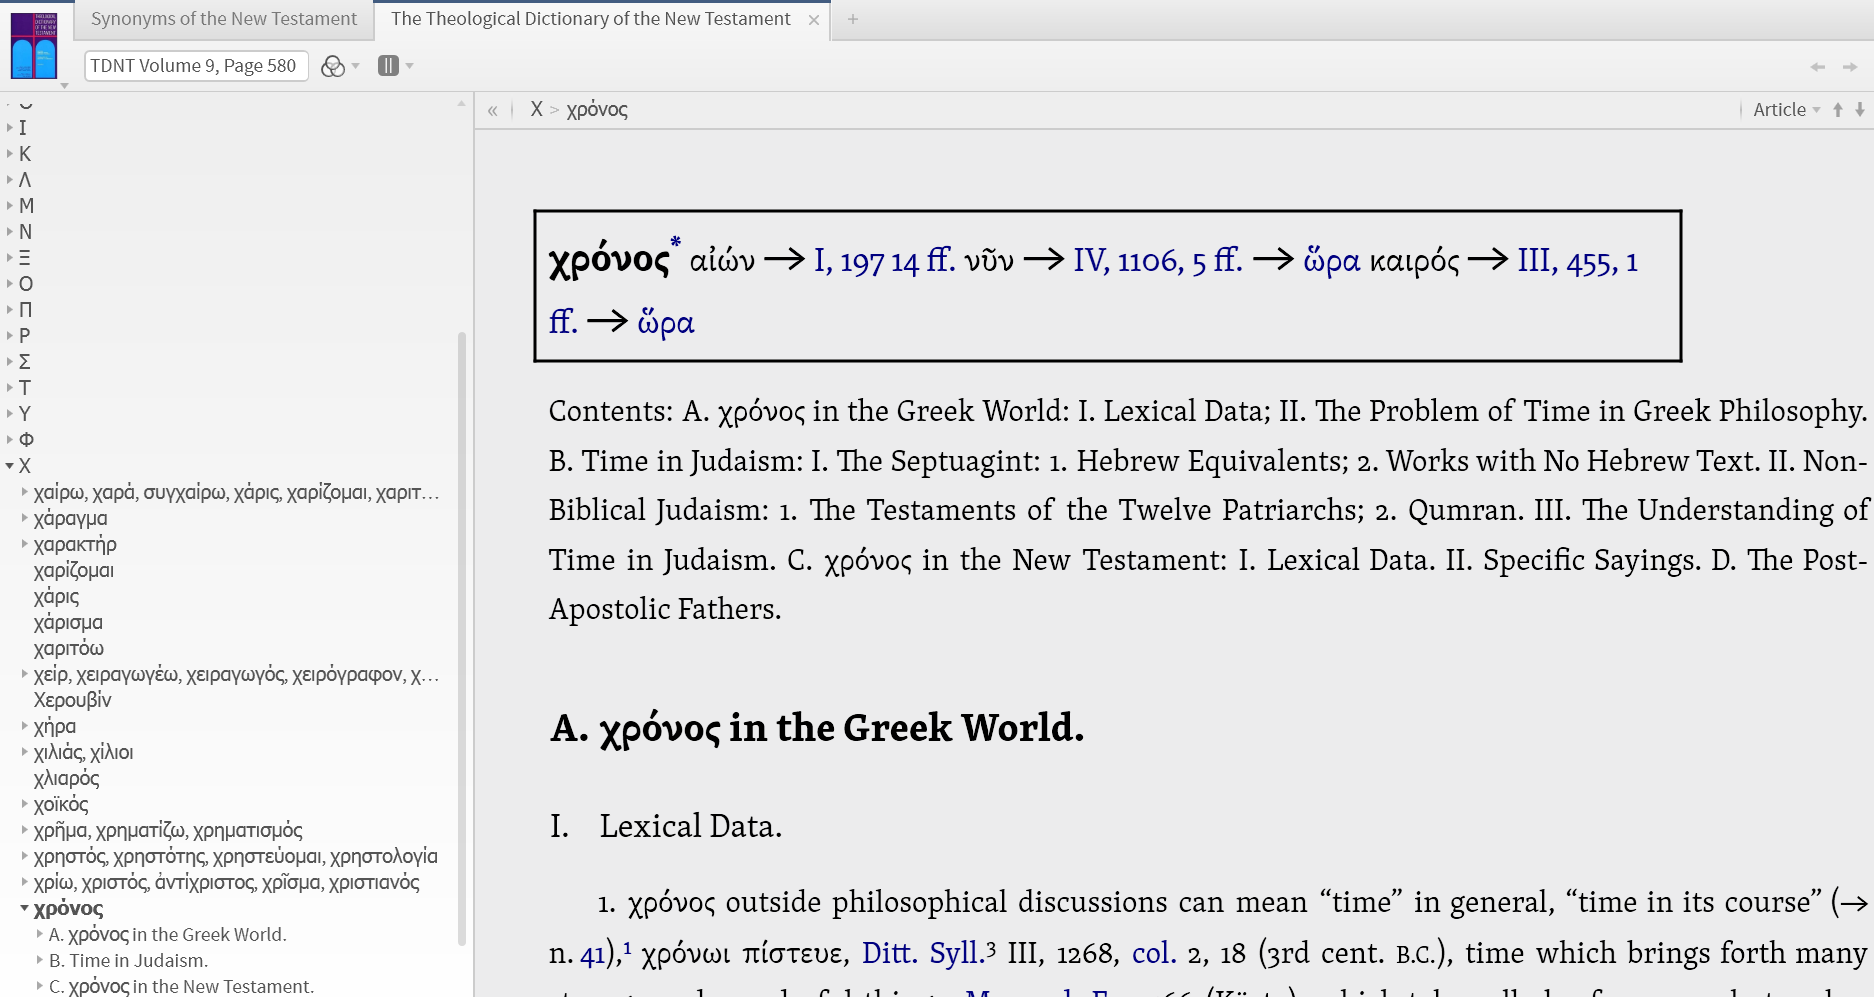Click the contents pane vertical scrollbar

point(462,638)
